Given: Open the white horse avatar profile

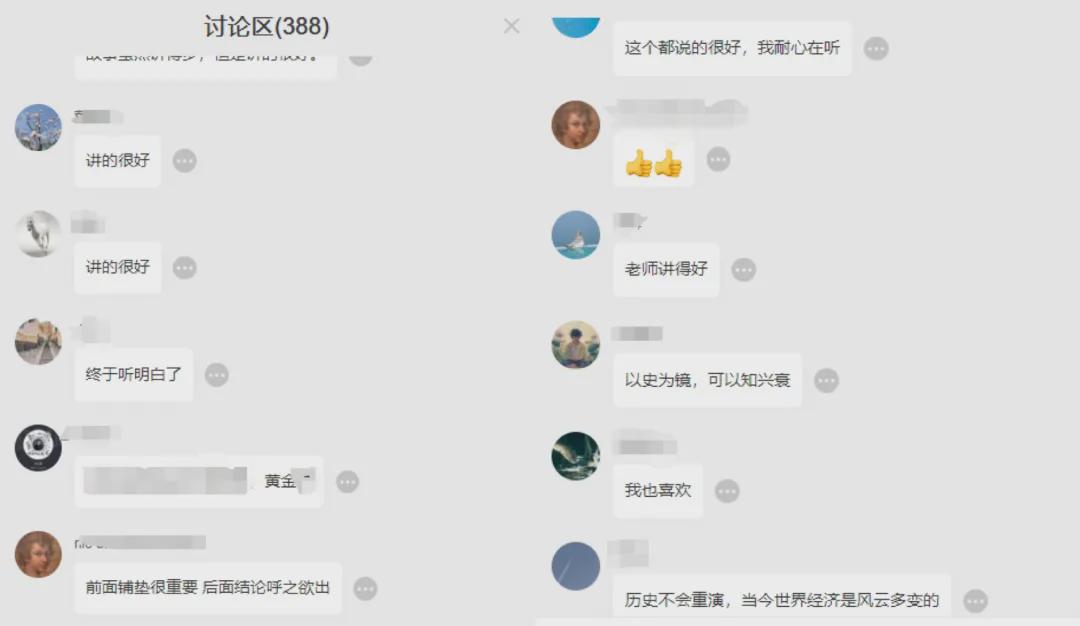Looking at the screenshot, I should tap(39, 234).
